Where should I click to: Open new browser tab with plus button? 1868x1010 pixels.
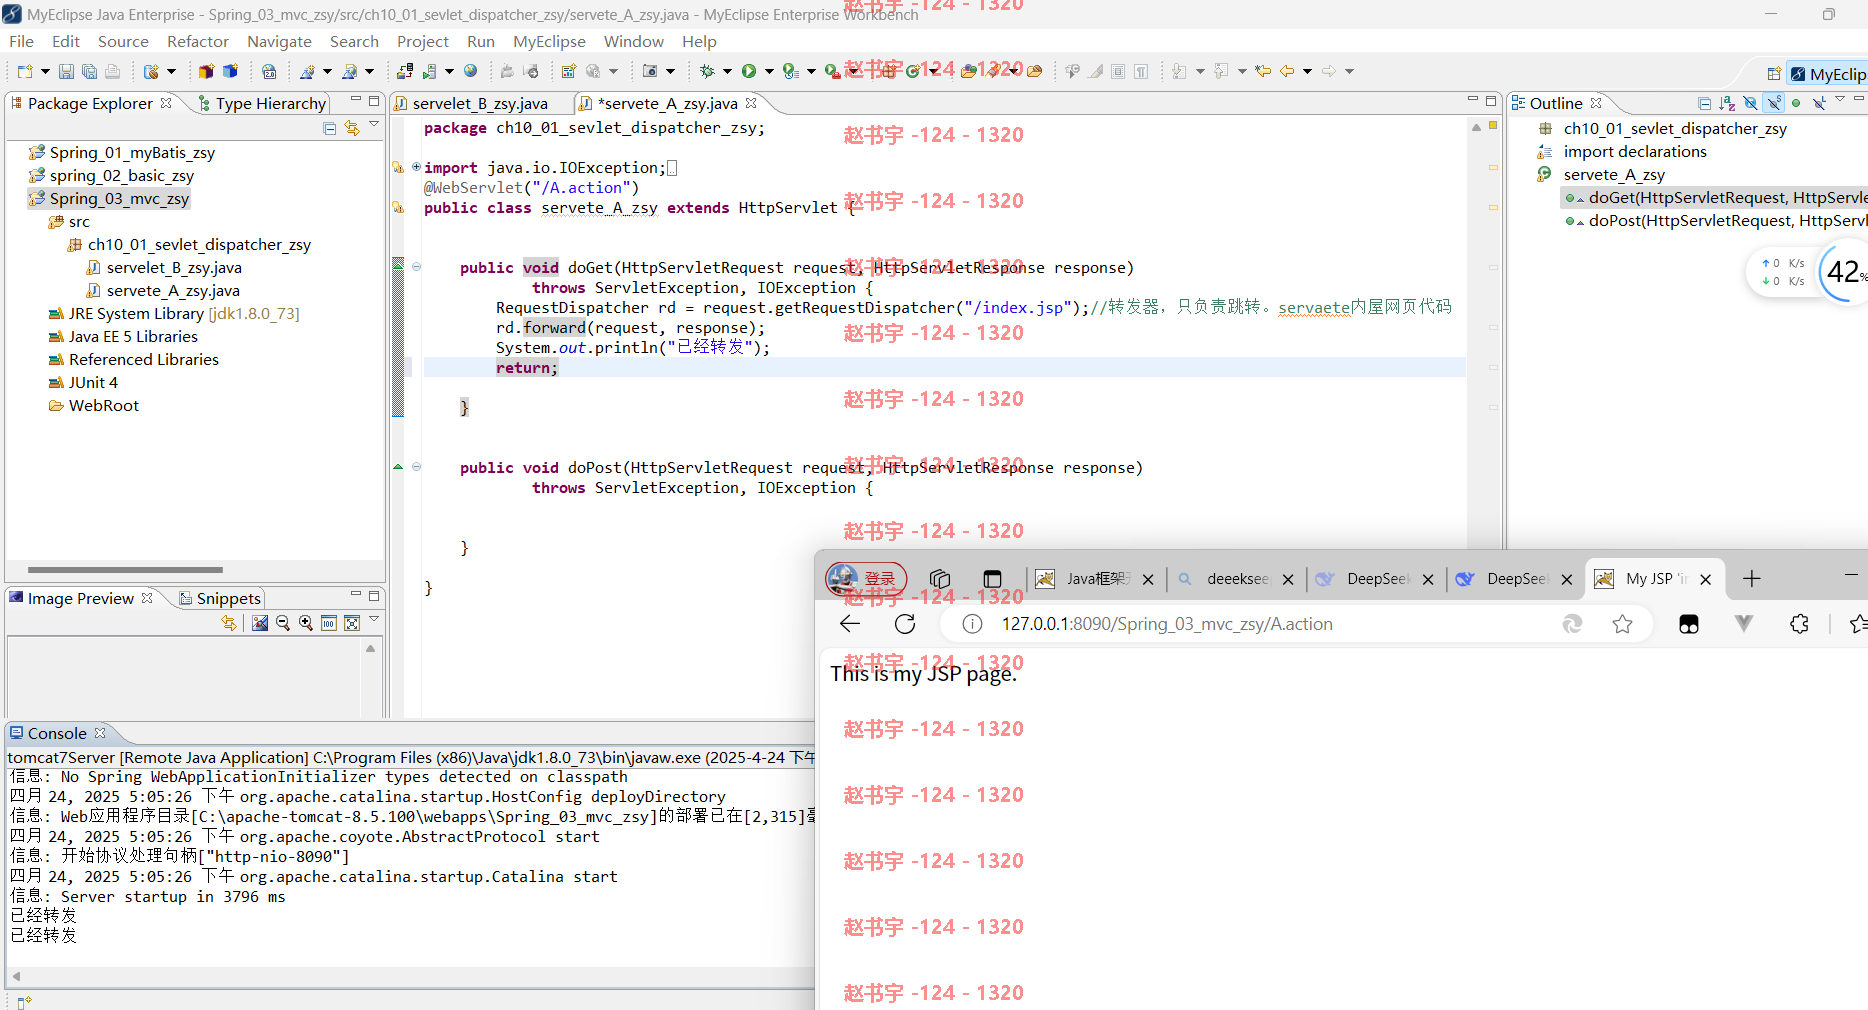pyautogui.click(x=1751, y=579)
